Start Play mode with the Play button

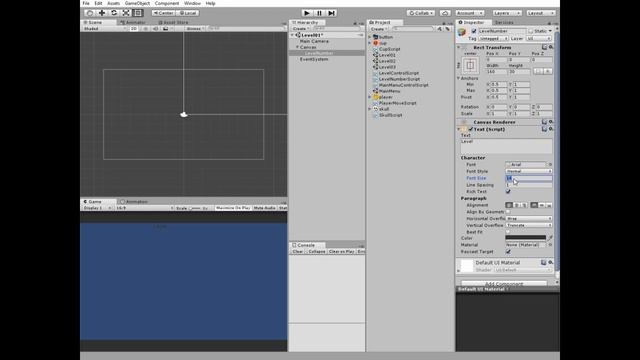tap(307, 13)
